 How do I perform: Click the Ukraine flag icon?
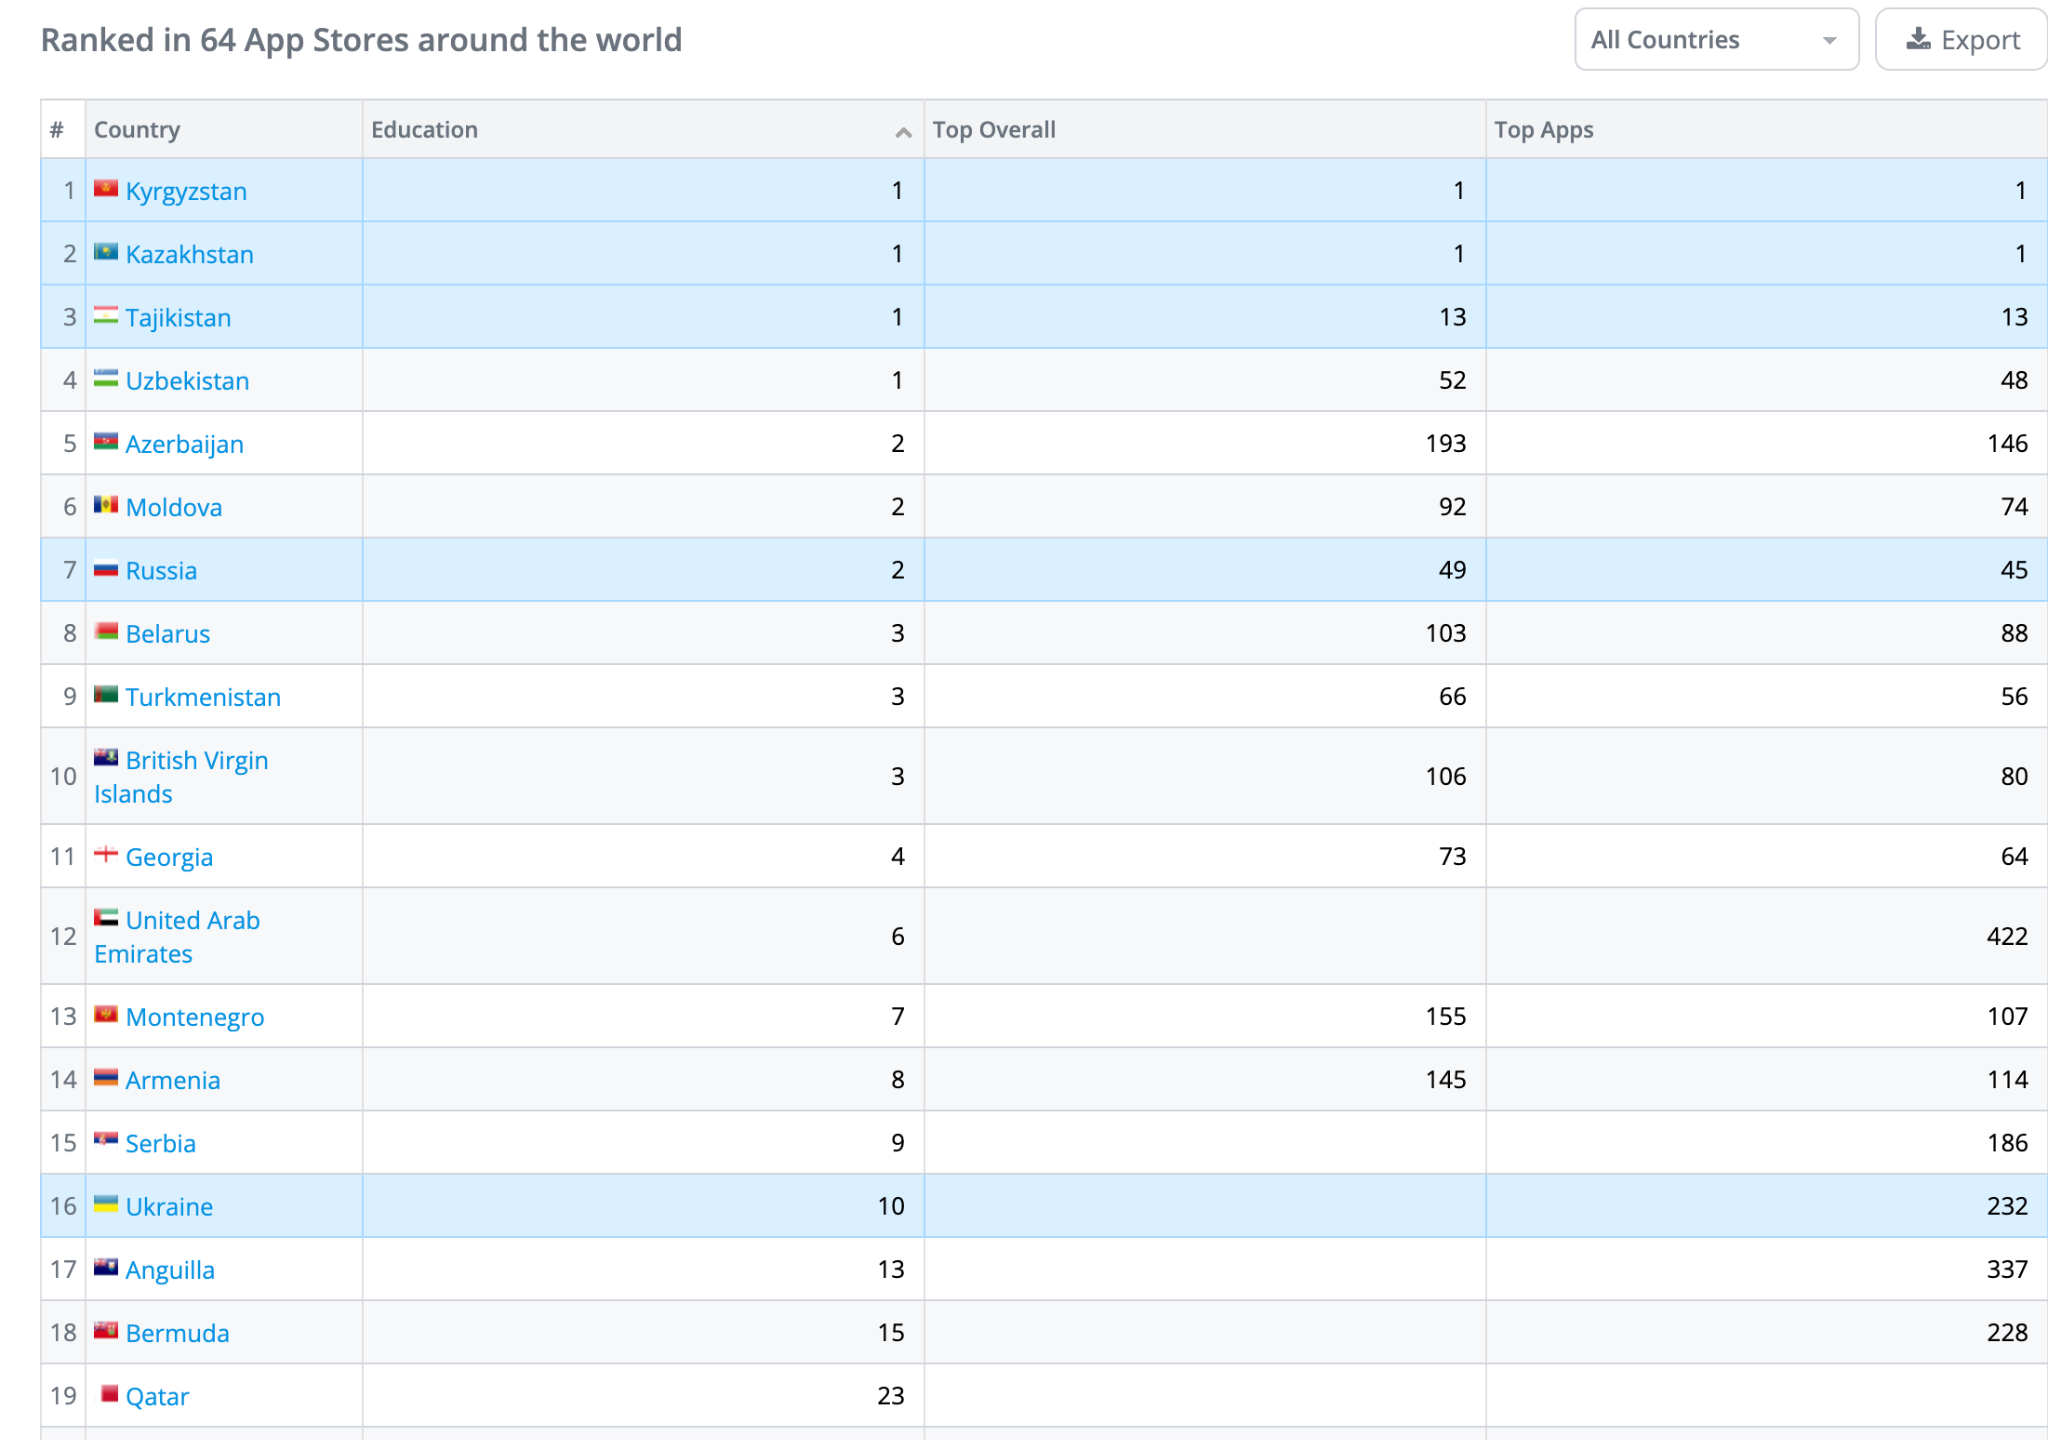106,1204
